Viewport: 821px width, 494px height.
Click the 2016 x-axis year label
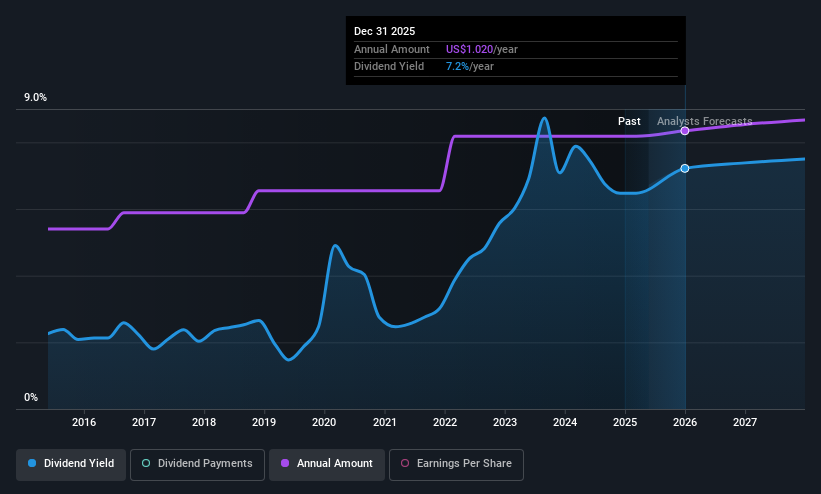[x=84, y=422]
